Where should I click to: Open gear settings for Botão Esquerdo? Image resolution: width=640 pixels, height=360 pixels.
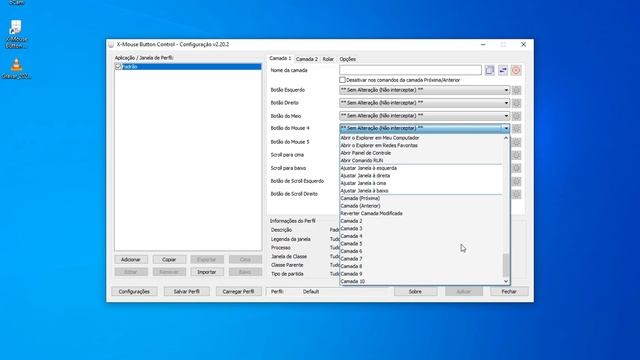click(516, 90)
